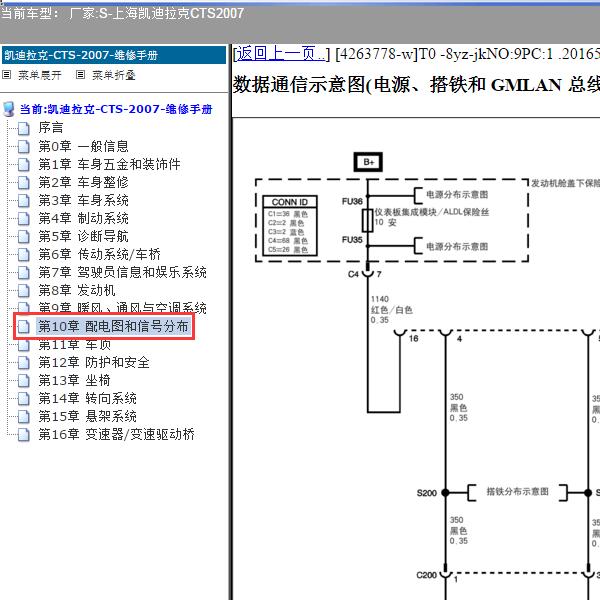The image size is (600, 600).
Task: Click 电源分布示意图 reference next to FU36
Action: 457,195
